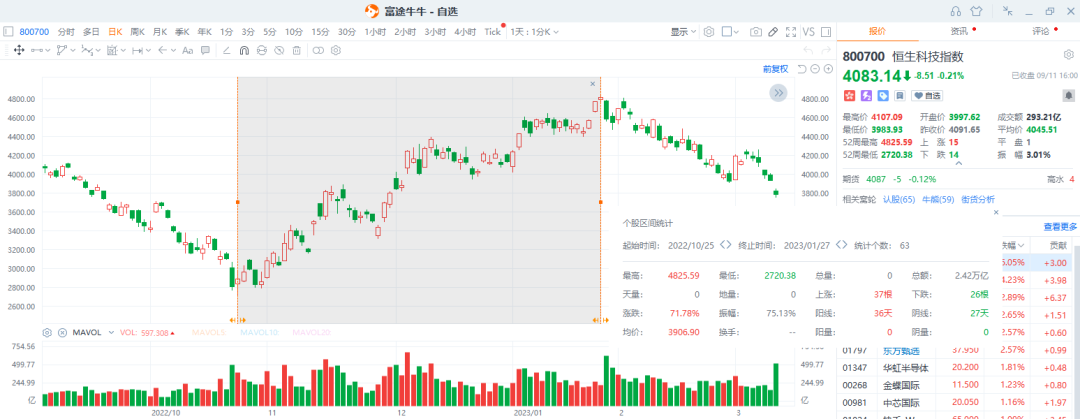Collapse quote details with the up chevron

click(957, 163)
